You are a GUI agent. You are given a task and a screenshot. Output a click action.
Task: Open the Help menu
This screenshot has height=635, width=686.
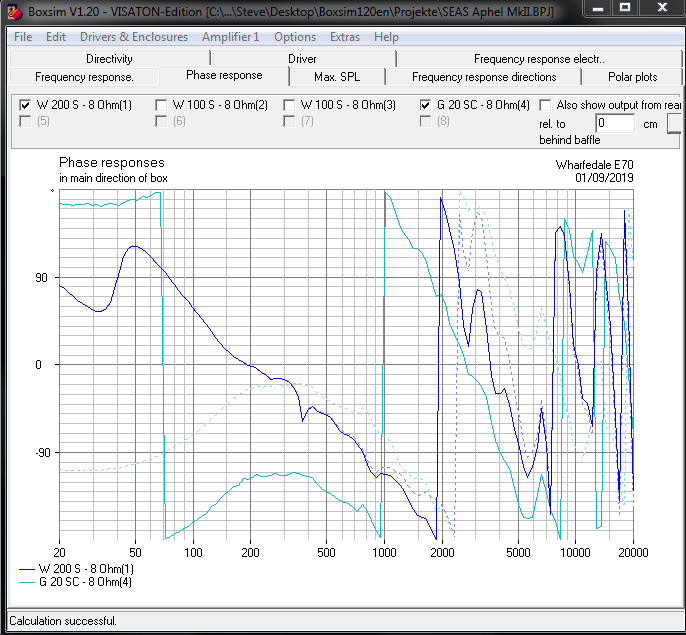386,37
